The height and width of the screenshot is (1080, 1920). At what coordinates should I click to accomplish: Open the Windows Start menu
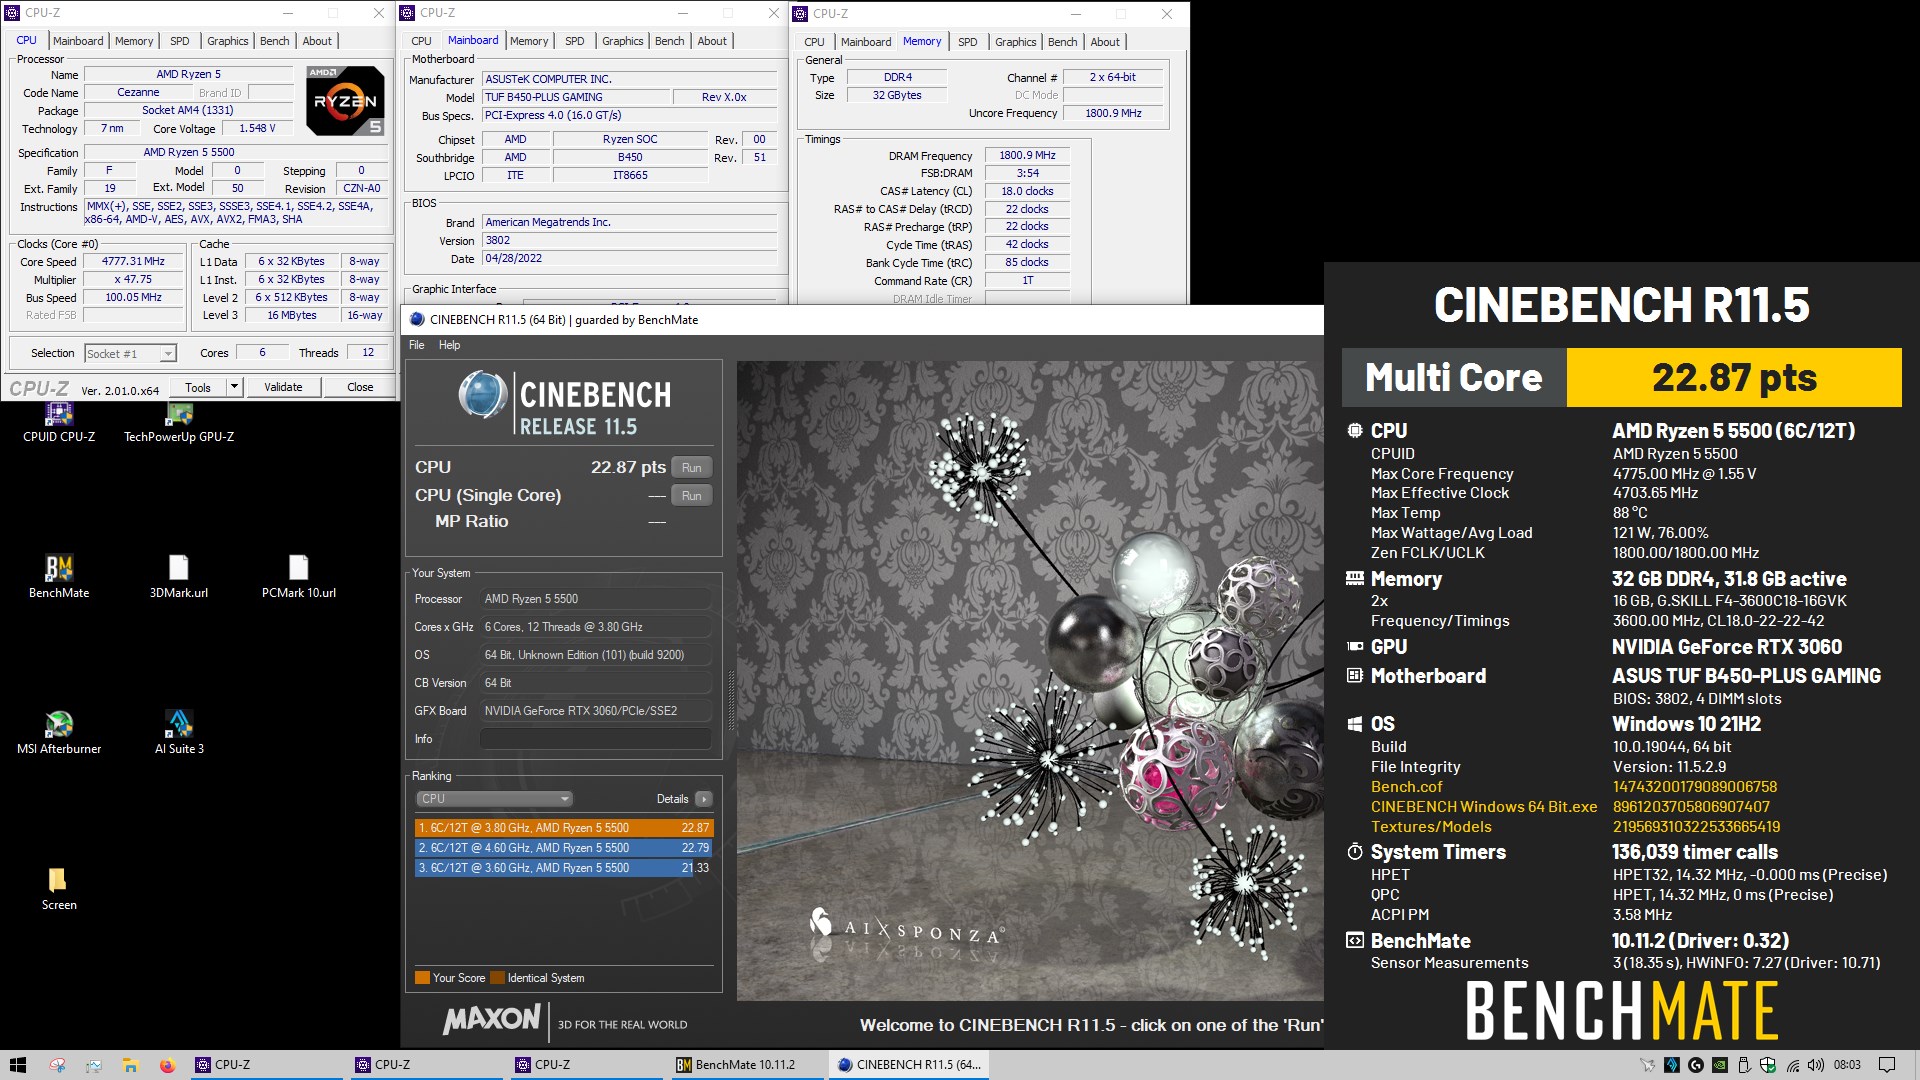17,1065
